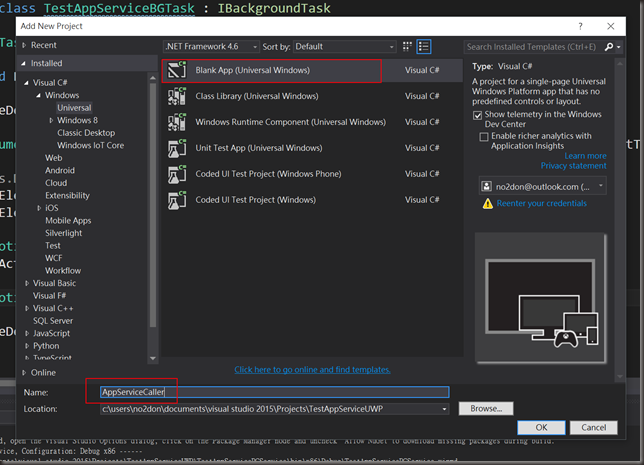Expand the Windows 8 tree node

51,120
